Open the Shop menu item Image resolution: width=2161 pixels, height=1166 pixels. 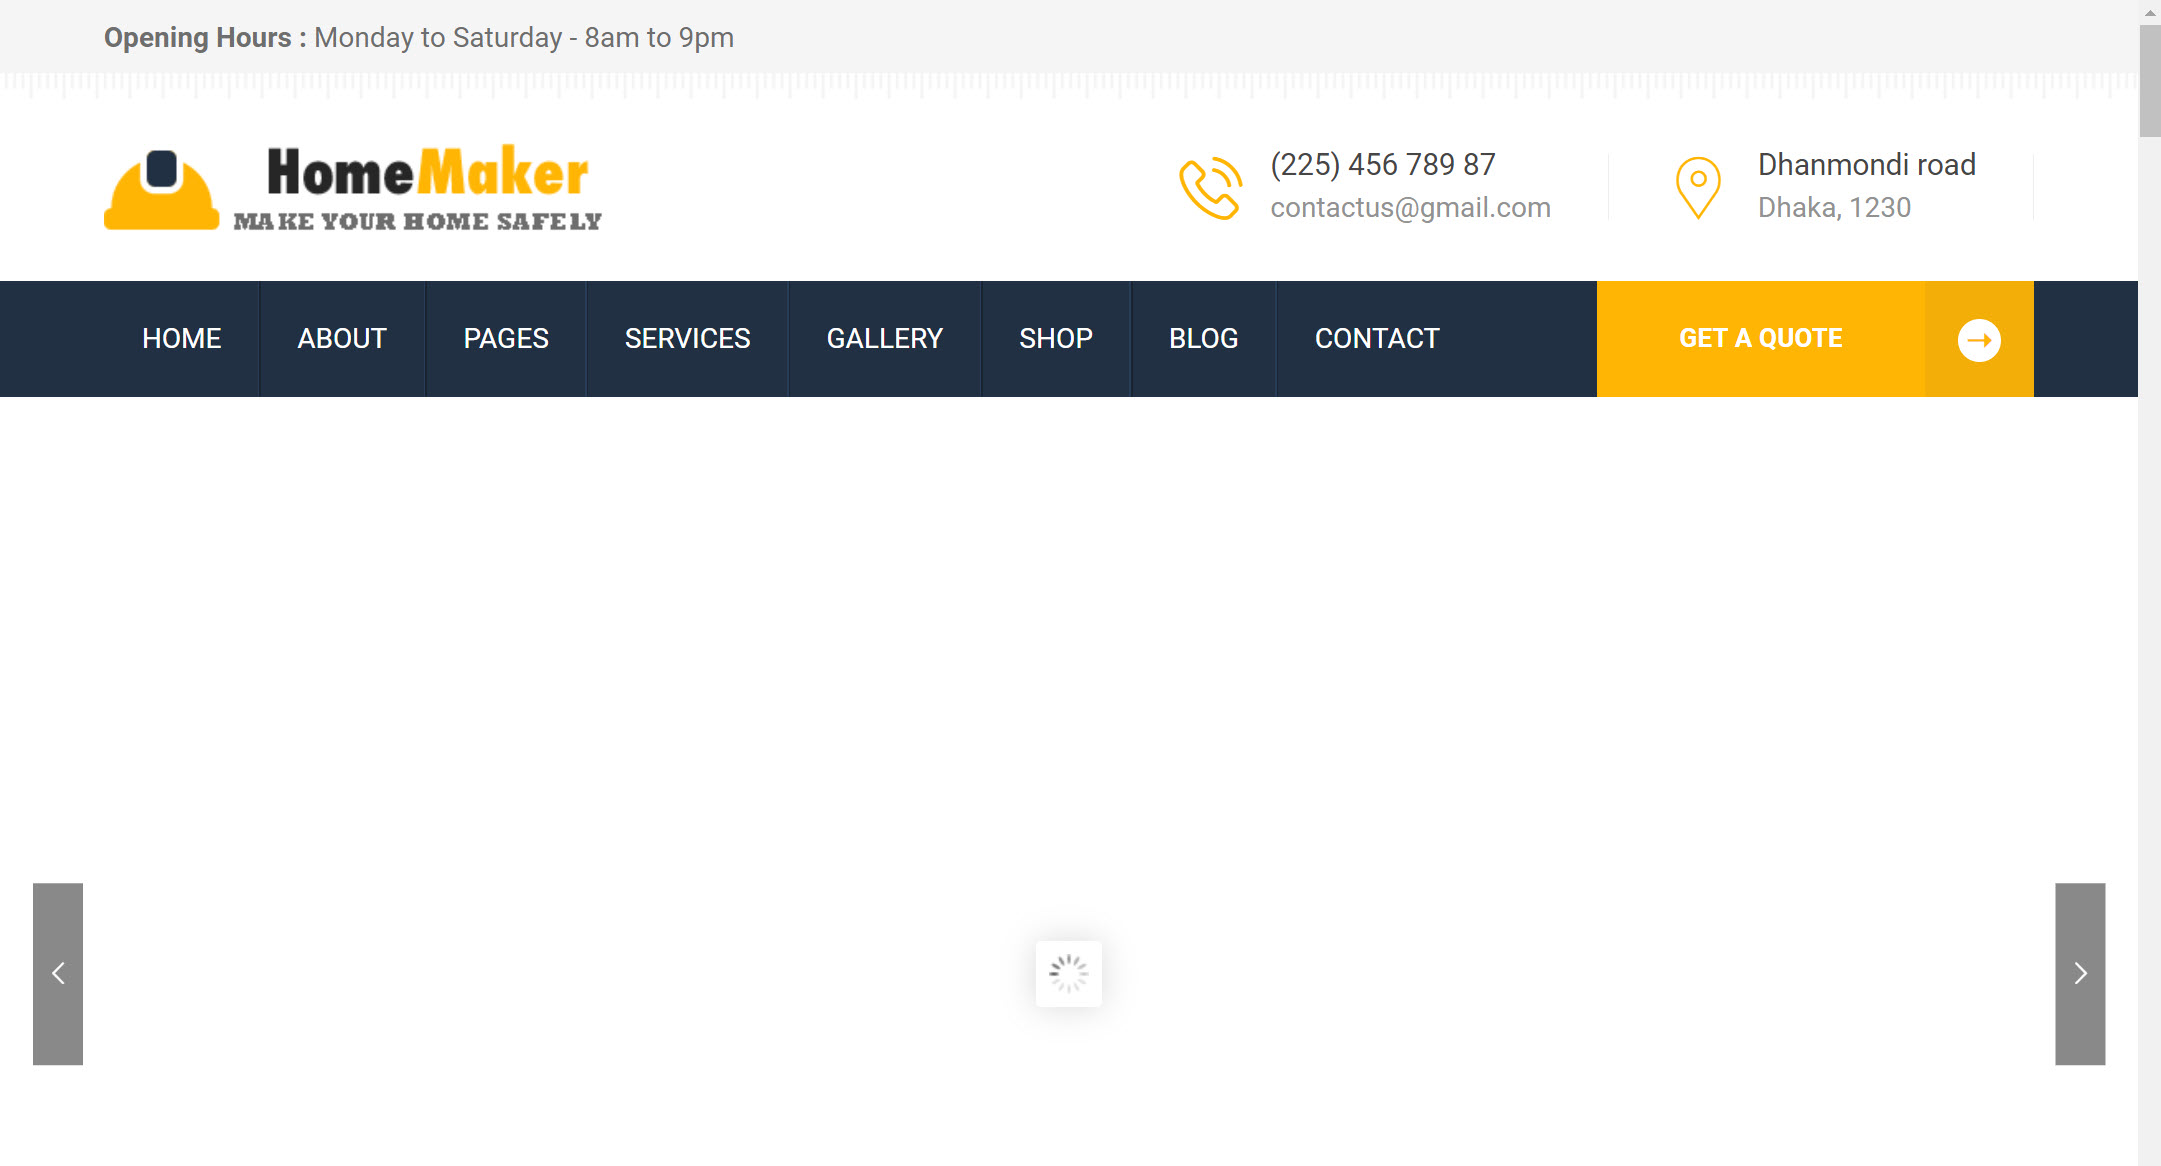pos(1055,339)
